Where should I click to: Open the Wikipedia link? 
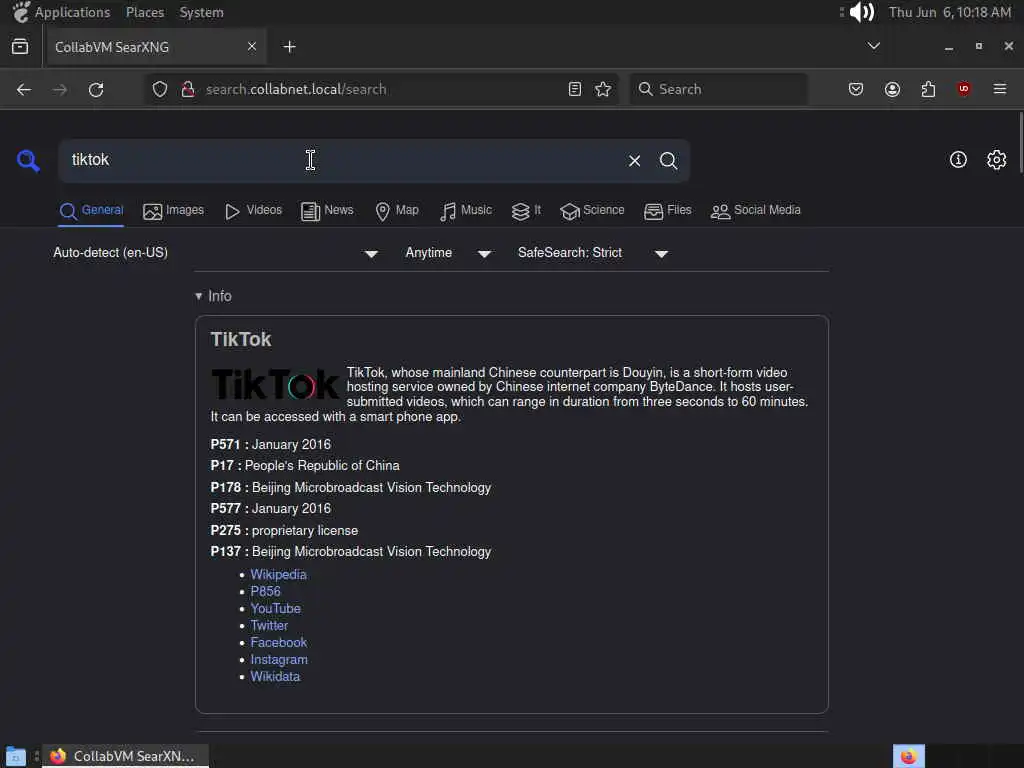278,574
